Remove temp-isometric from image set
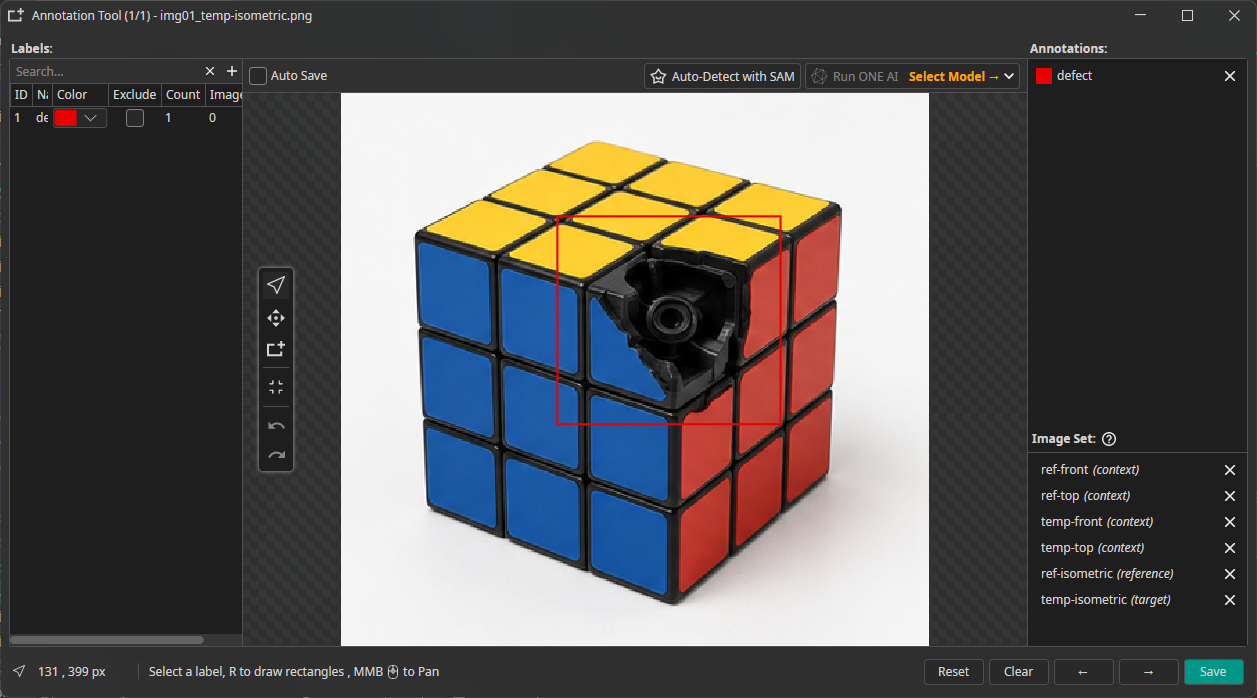 click(x=1230, y=600)
